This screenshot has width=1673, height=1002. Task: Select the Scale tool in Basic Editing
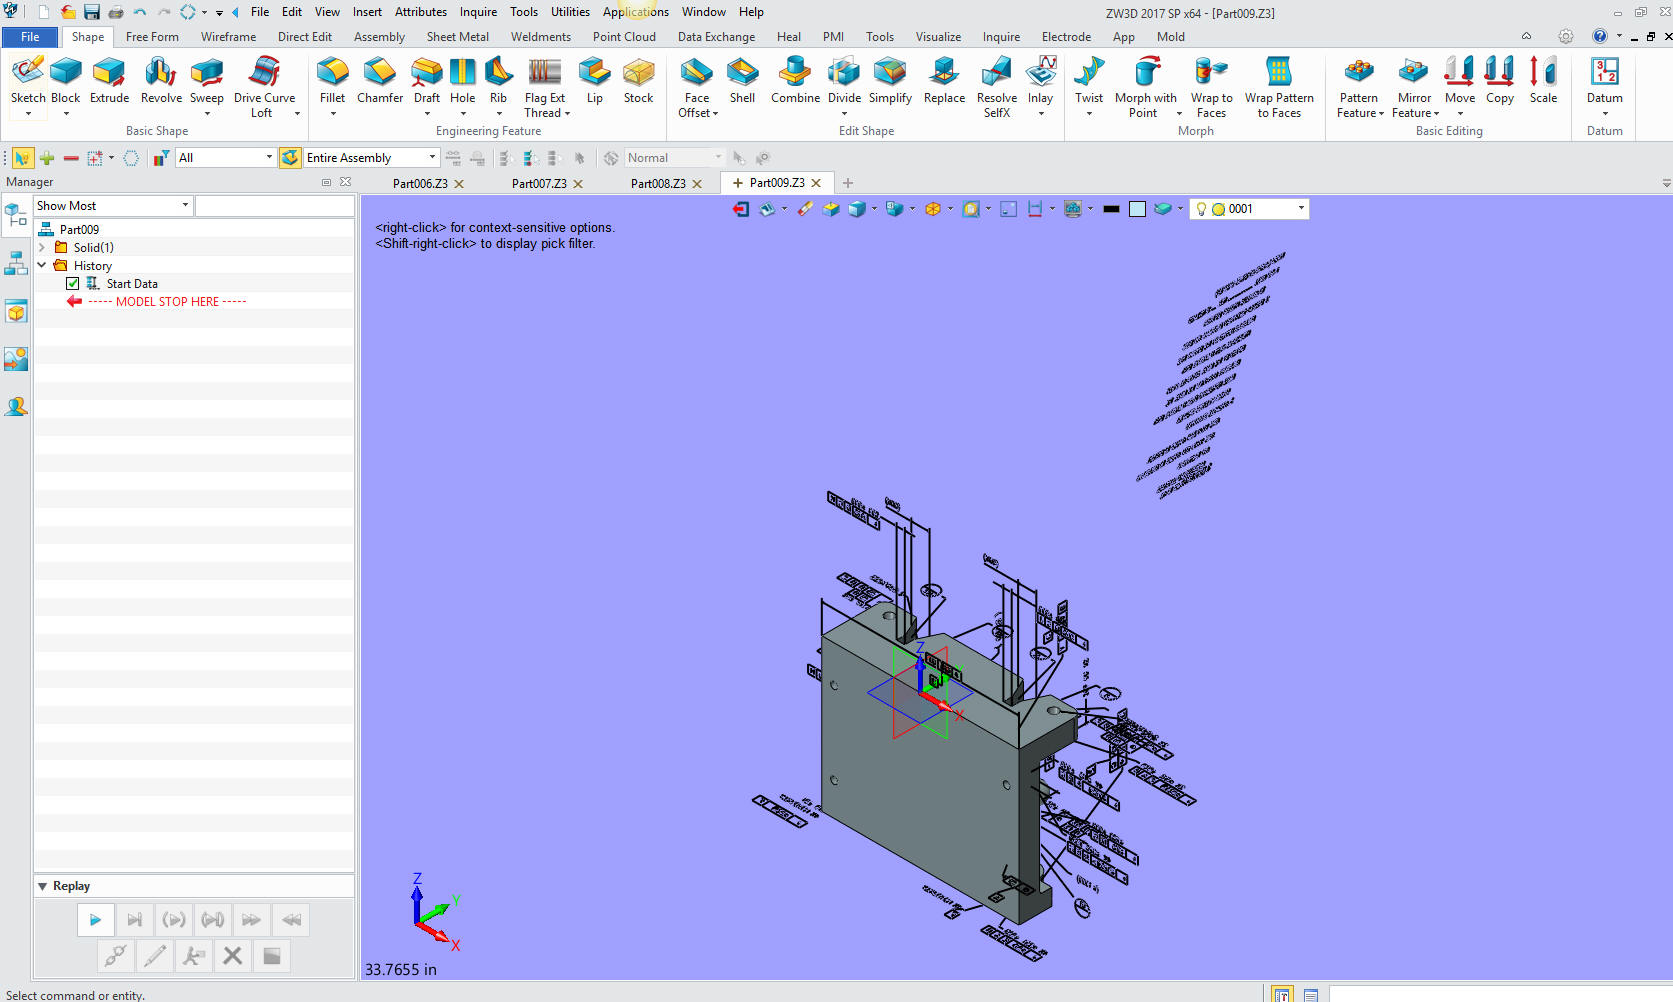point(1543,81)
